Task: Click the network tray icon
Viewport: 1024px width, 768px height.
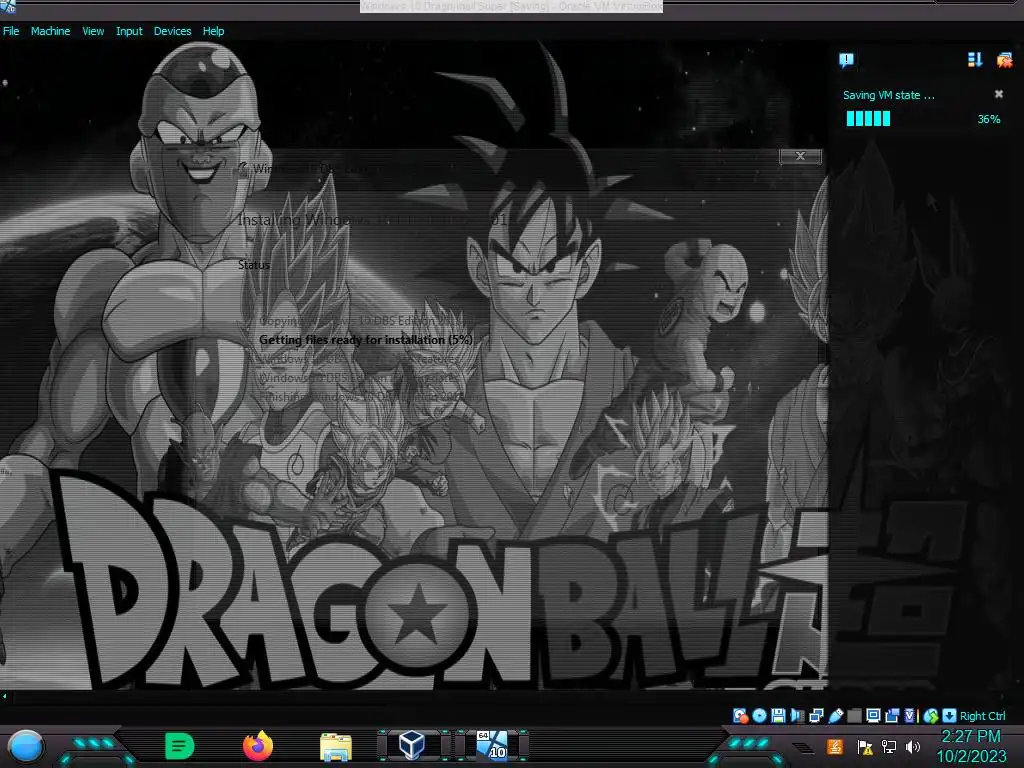Action: [889, 746]
